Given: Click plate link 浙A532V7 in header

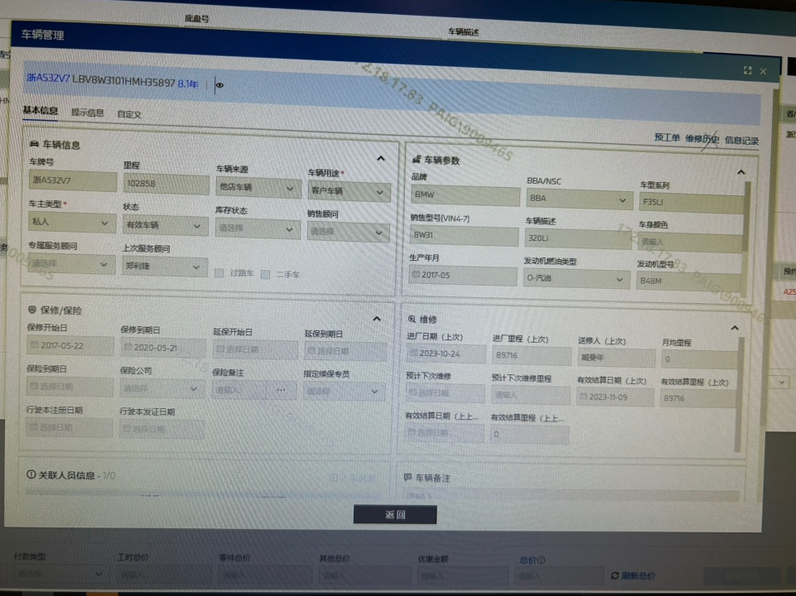Looking at the screenshot, I should (48, 78).
